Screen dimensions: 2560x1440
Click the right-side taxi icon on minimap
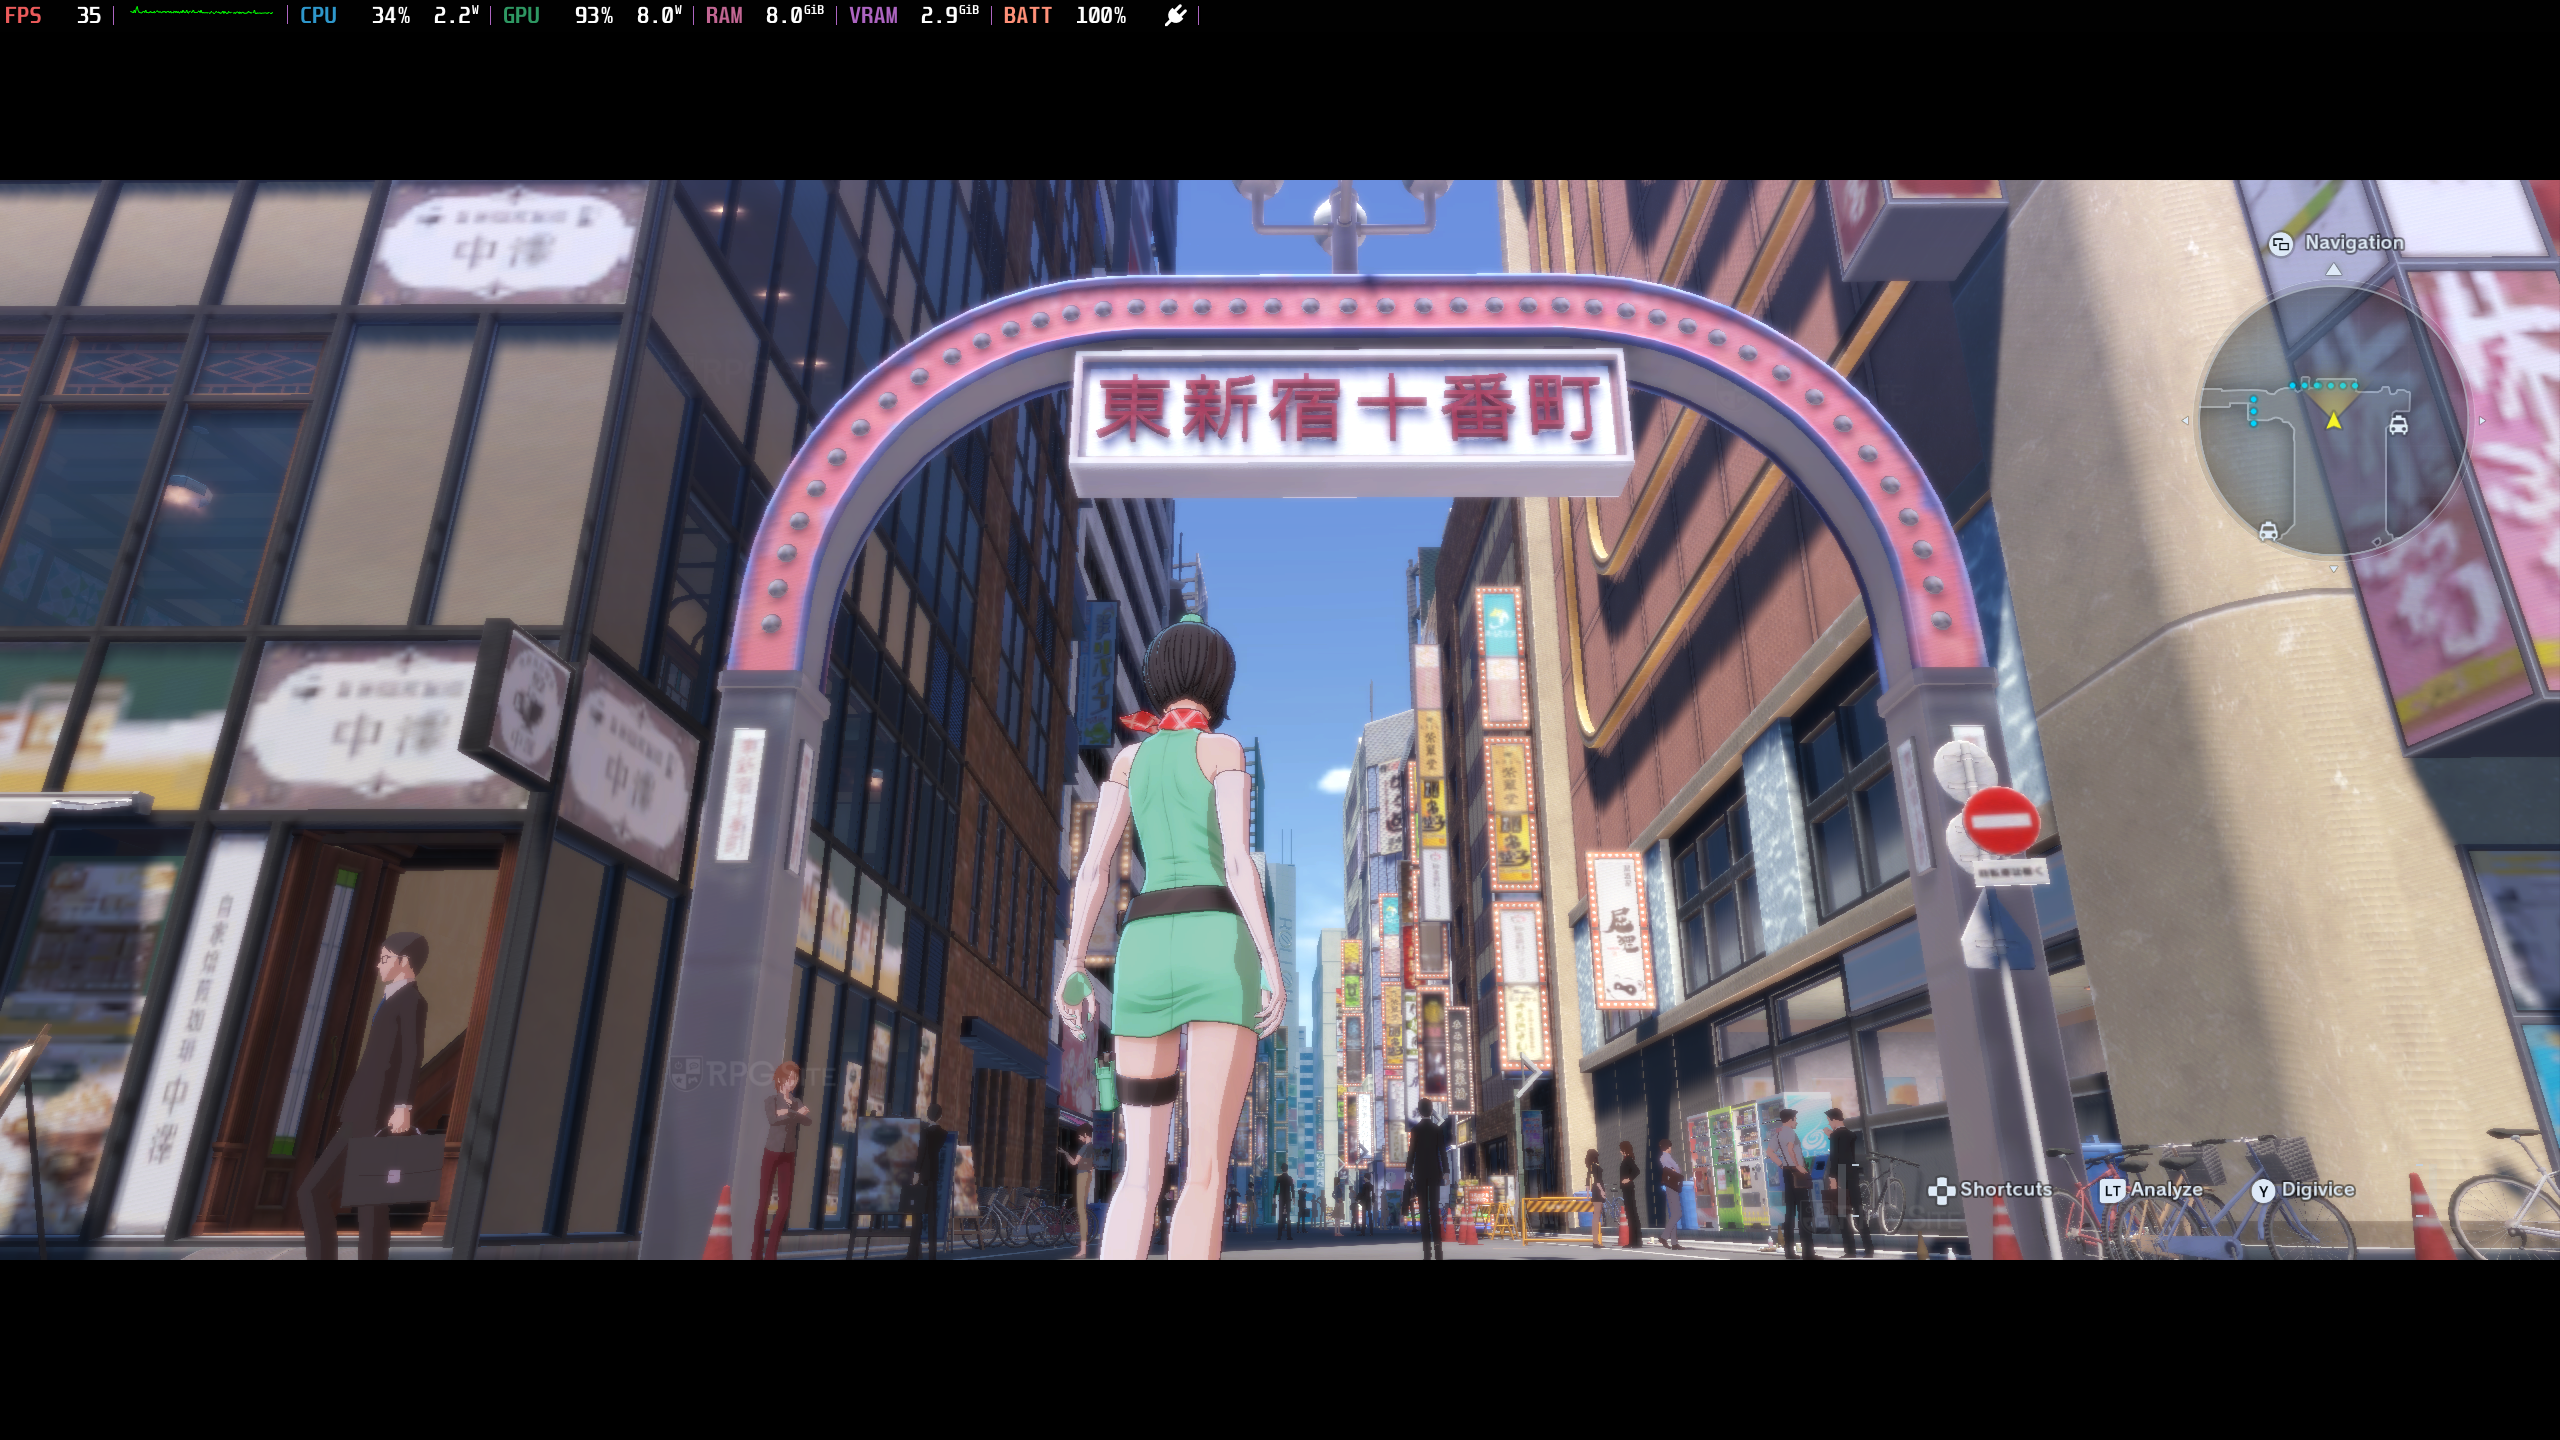pyautogui.click(x=2398, y=425)
